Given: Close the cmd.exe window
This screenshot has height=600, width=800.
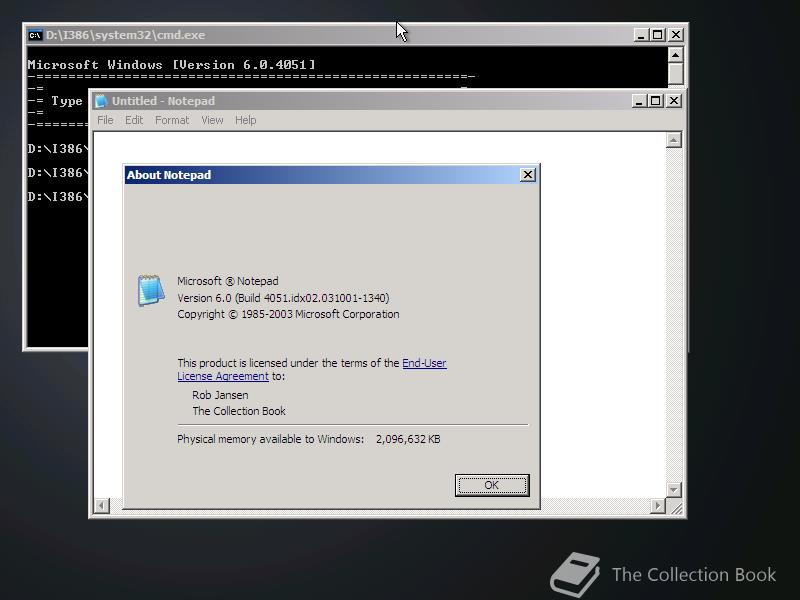Looking at the screenshot, I should click(x=676, y=35).
